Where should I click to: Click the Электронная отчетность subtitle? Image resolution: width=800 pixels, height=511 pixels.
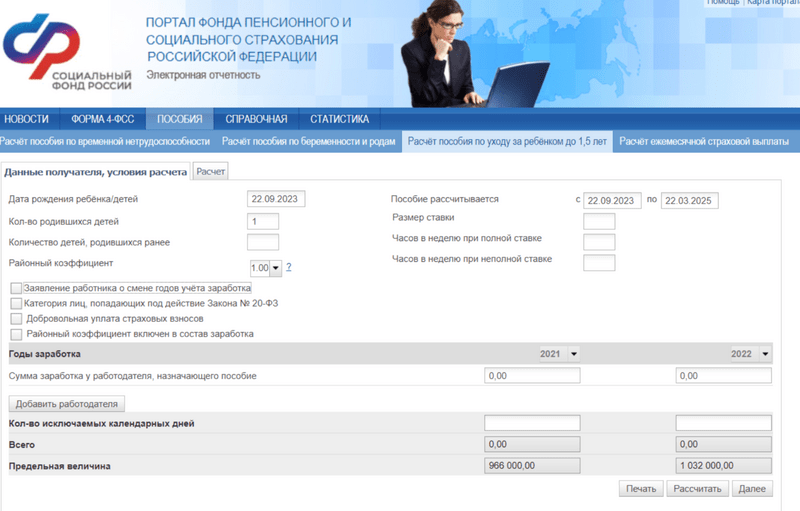coord(203,75)
